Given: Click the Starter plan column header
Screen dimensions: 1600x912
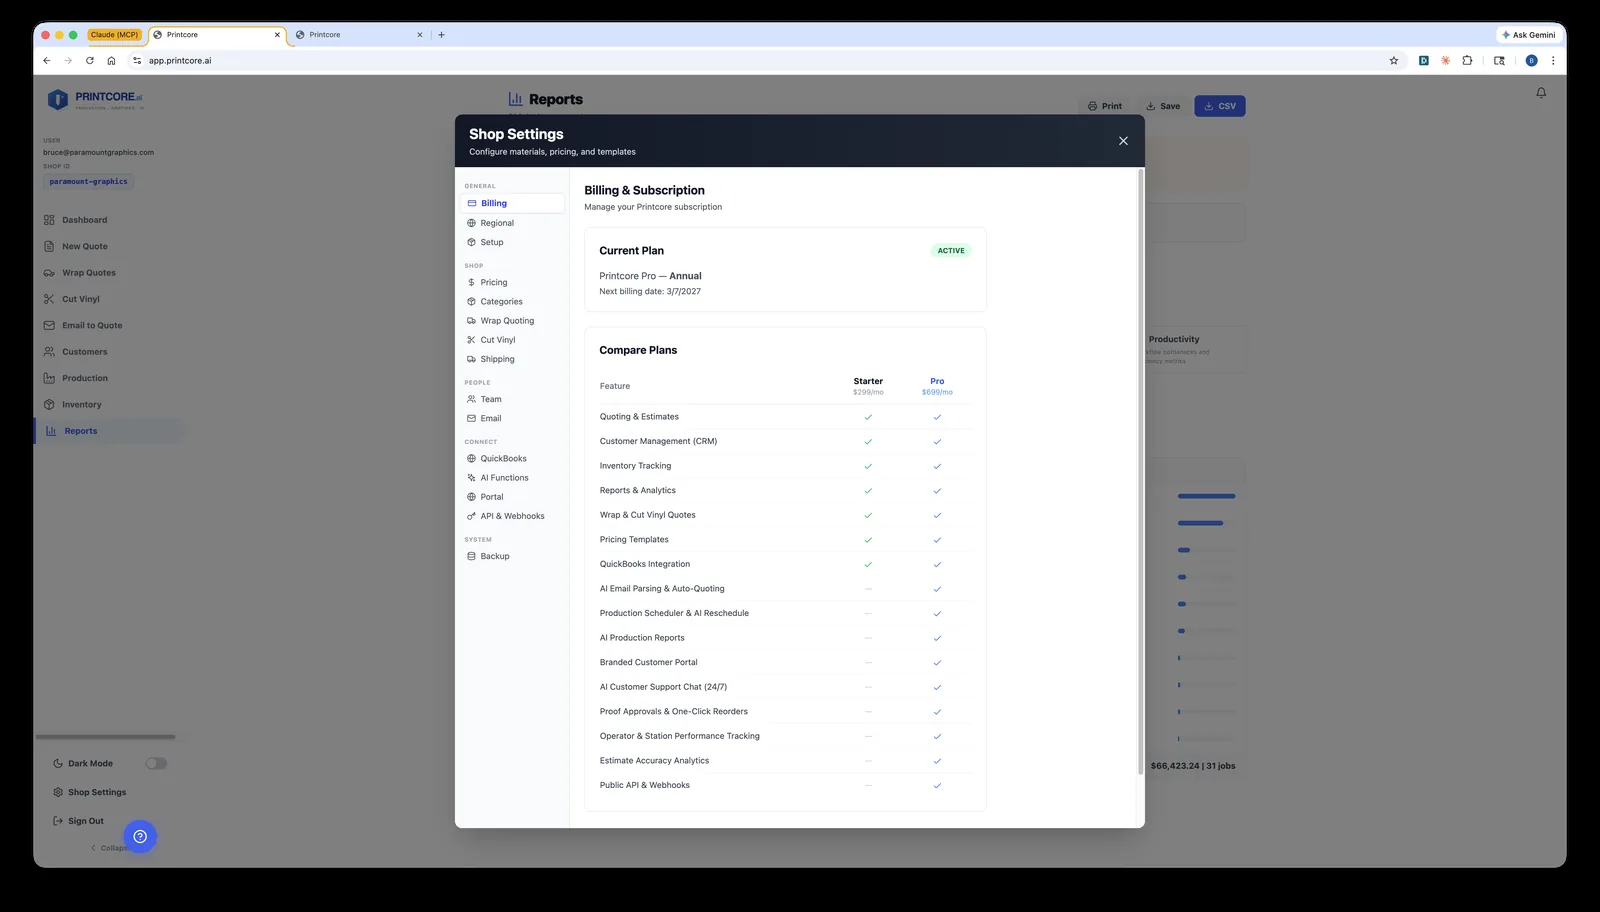Looking at the screenshot, I should pyautogui.click(x=868, y=386).
